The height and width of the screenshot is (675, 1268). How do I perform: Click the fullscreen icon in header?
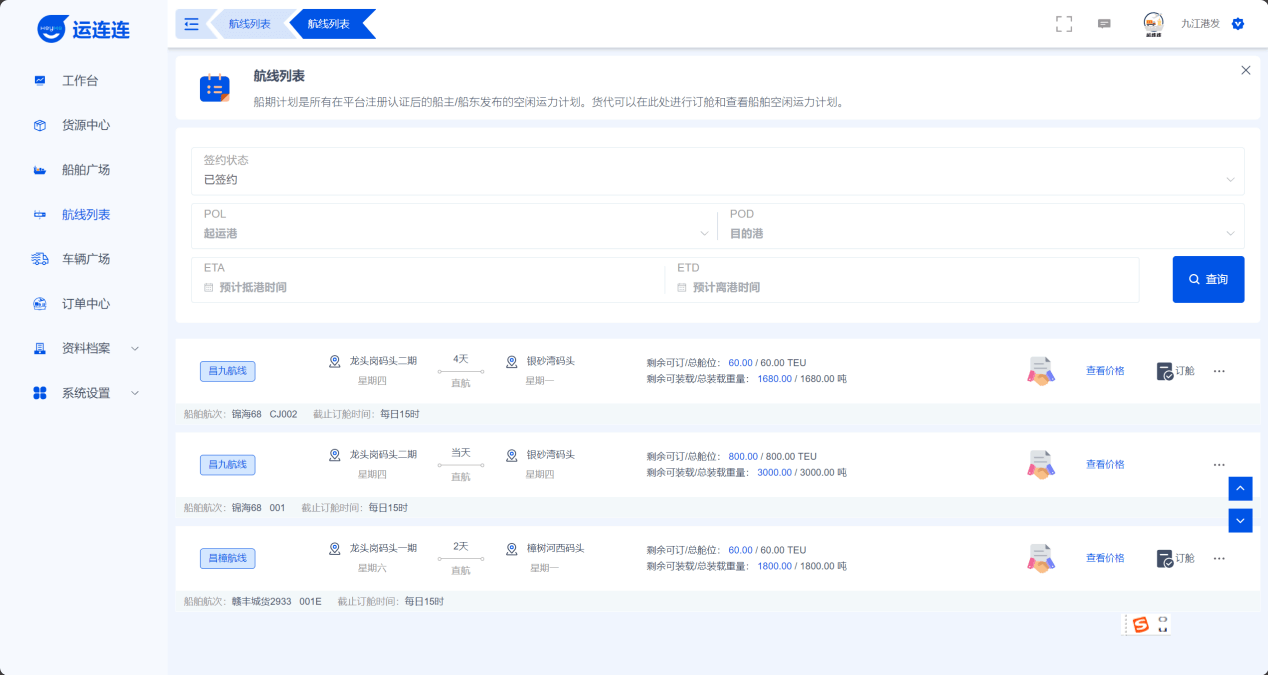click(x=1064, y=24)
